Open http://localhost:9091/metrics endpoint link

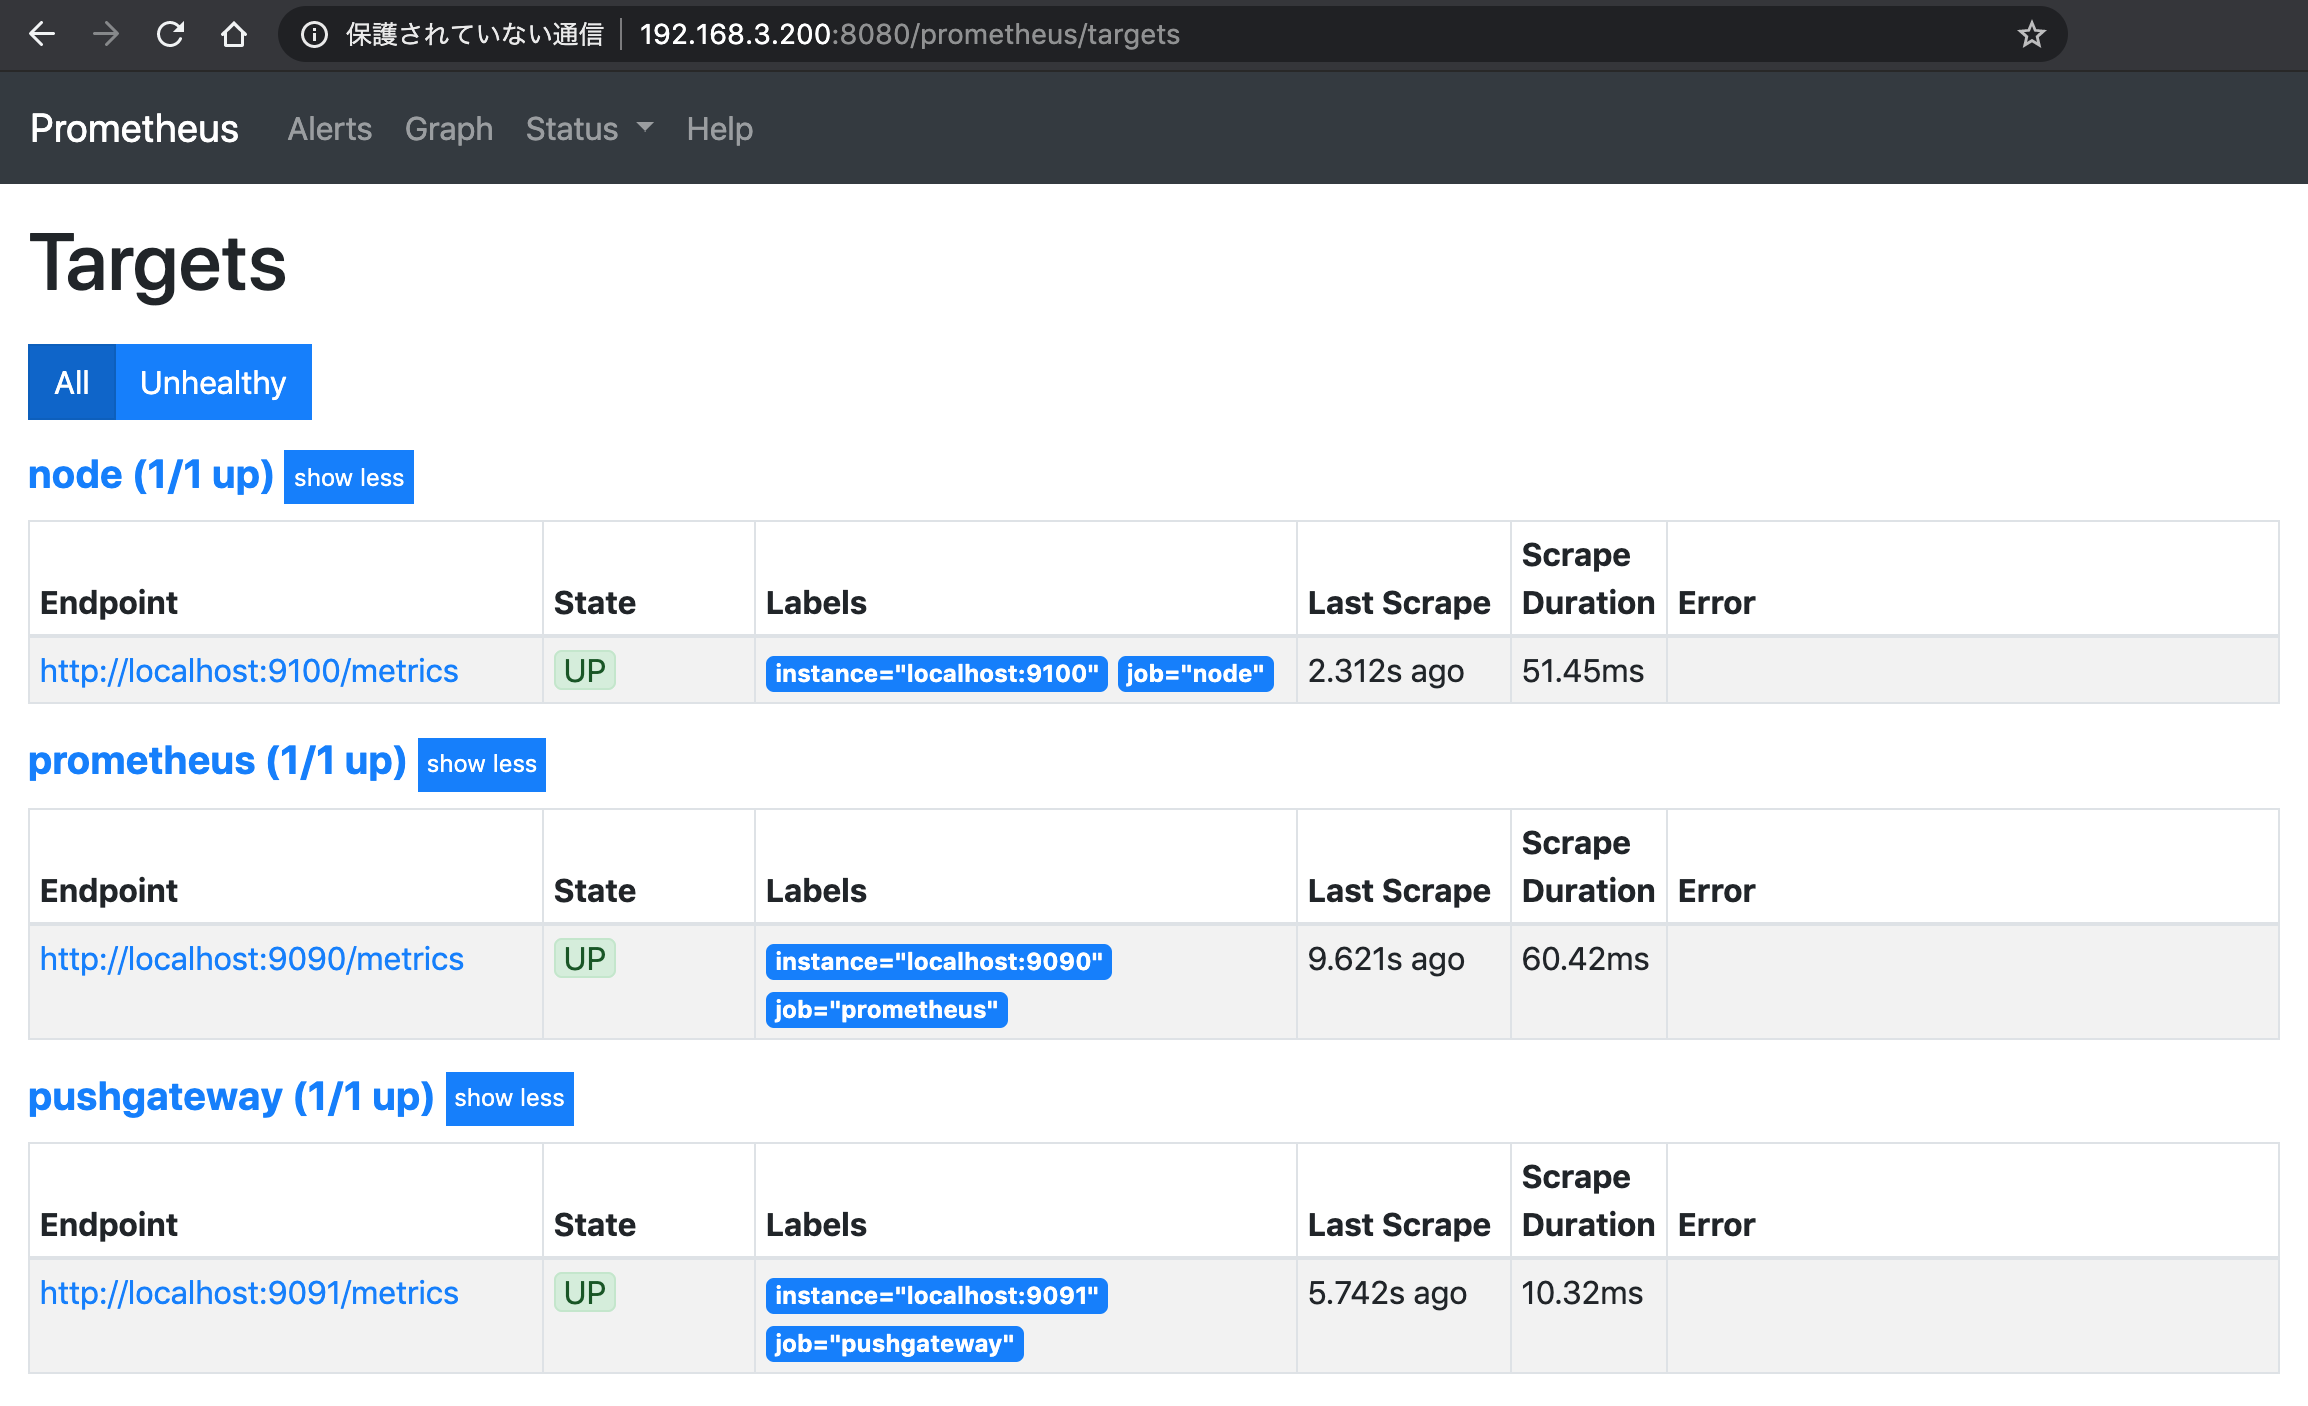(249, 1292)
